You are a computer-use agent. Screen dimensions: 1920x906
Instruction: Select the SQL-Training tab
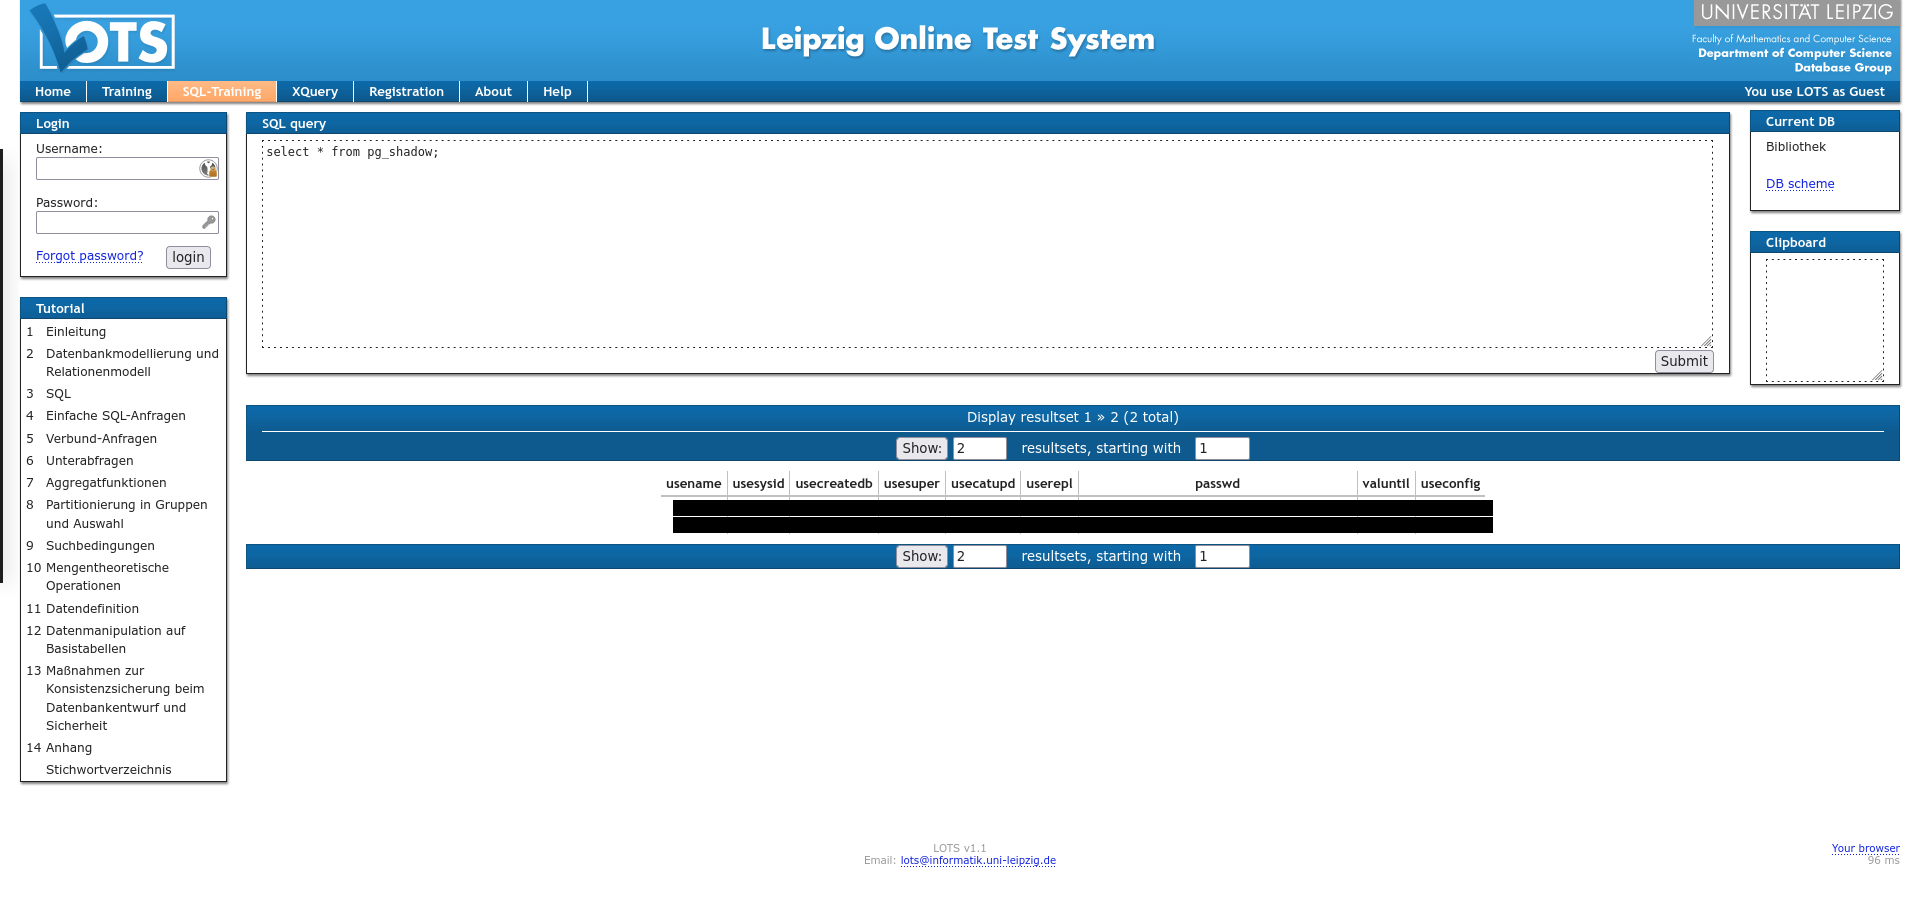point(222,92)
